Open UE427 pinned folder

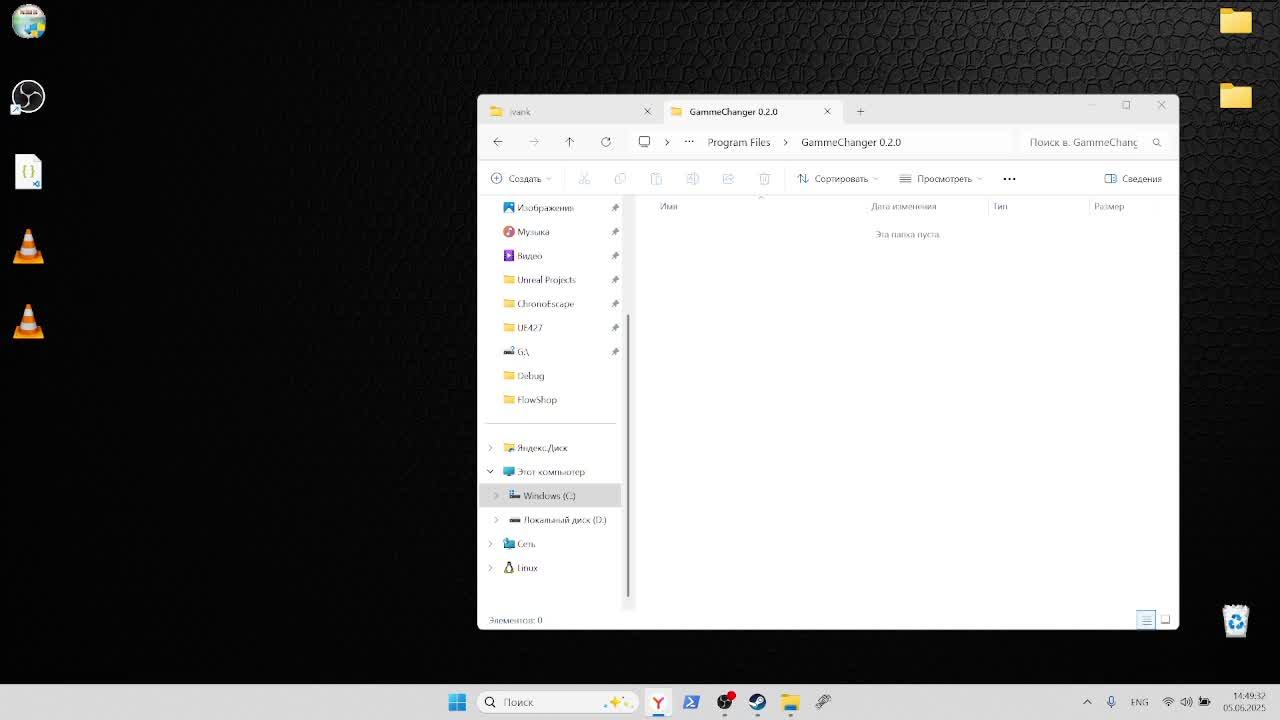529,328
